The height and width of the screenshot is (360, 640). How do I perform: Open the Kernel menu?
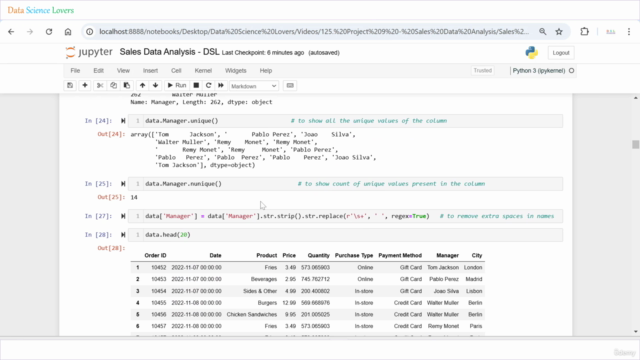(x=203, y=71)
